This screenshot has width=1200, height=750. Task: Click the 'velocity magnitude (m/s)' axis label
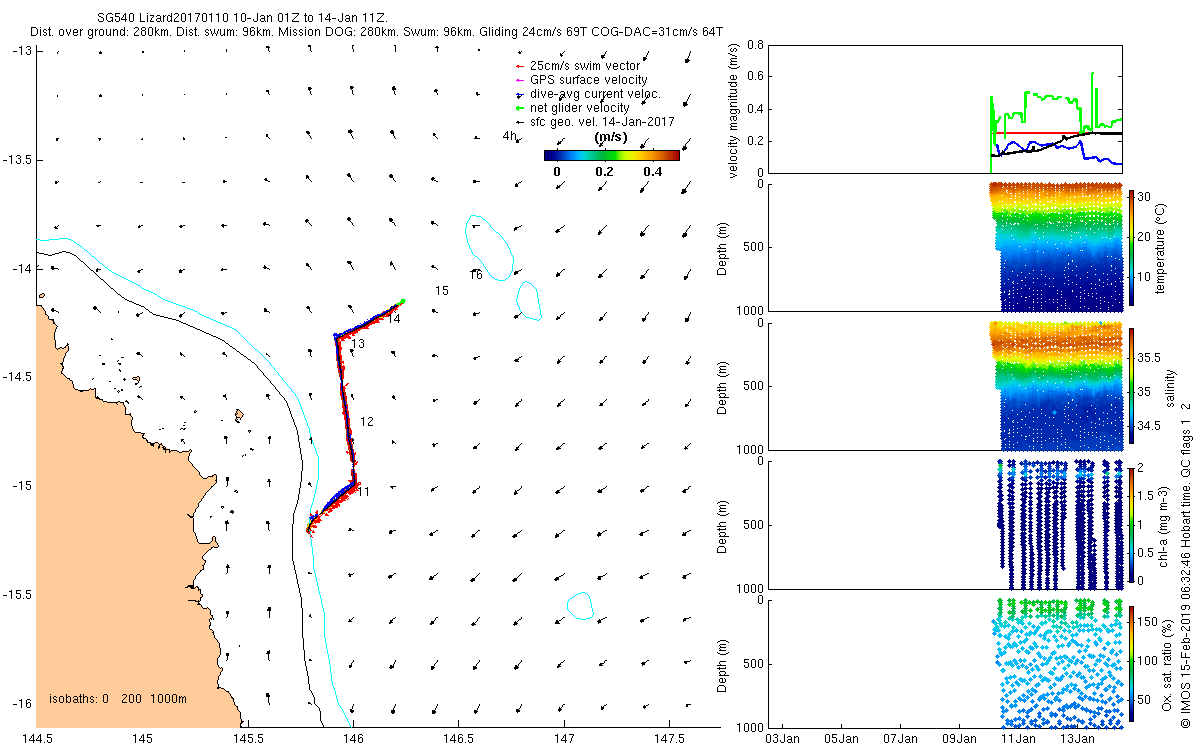[x=734, y=110]
